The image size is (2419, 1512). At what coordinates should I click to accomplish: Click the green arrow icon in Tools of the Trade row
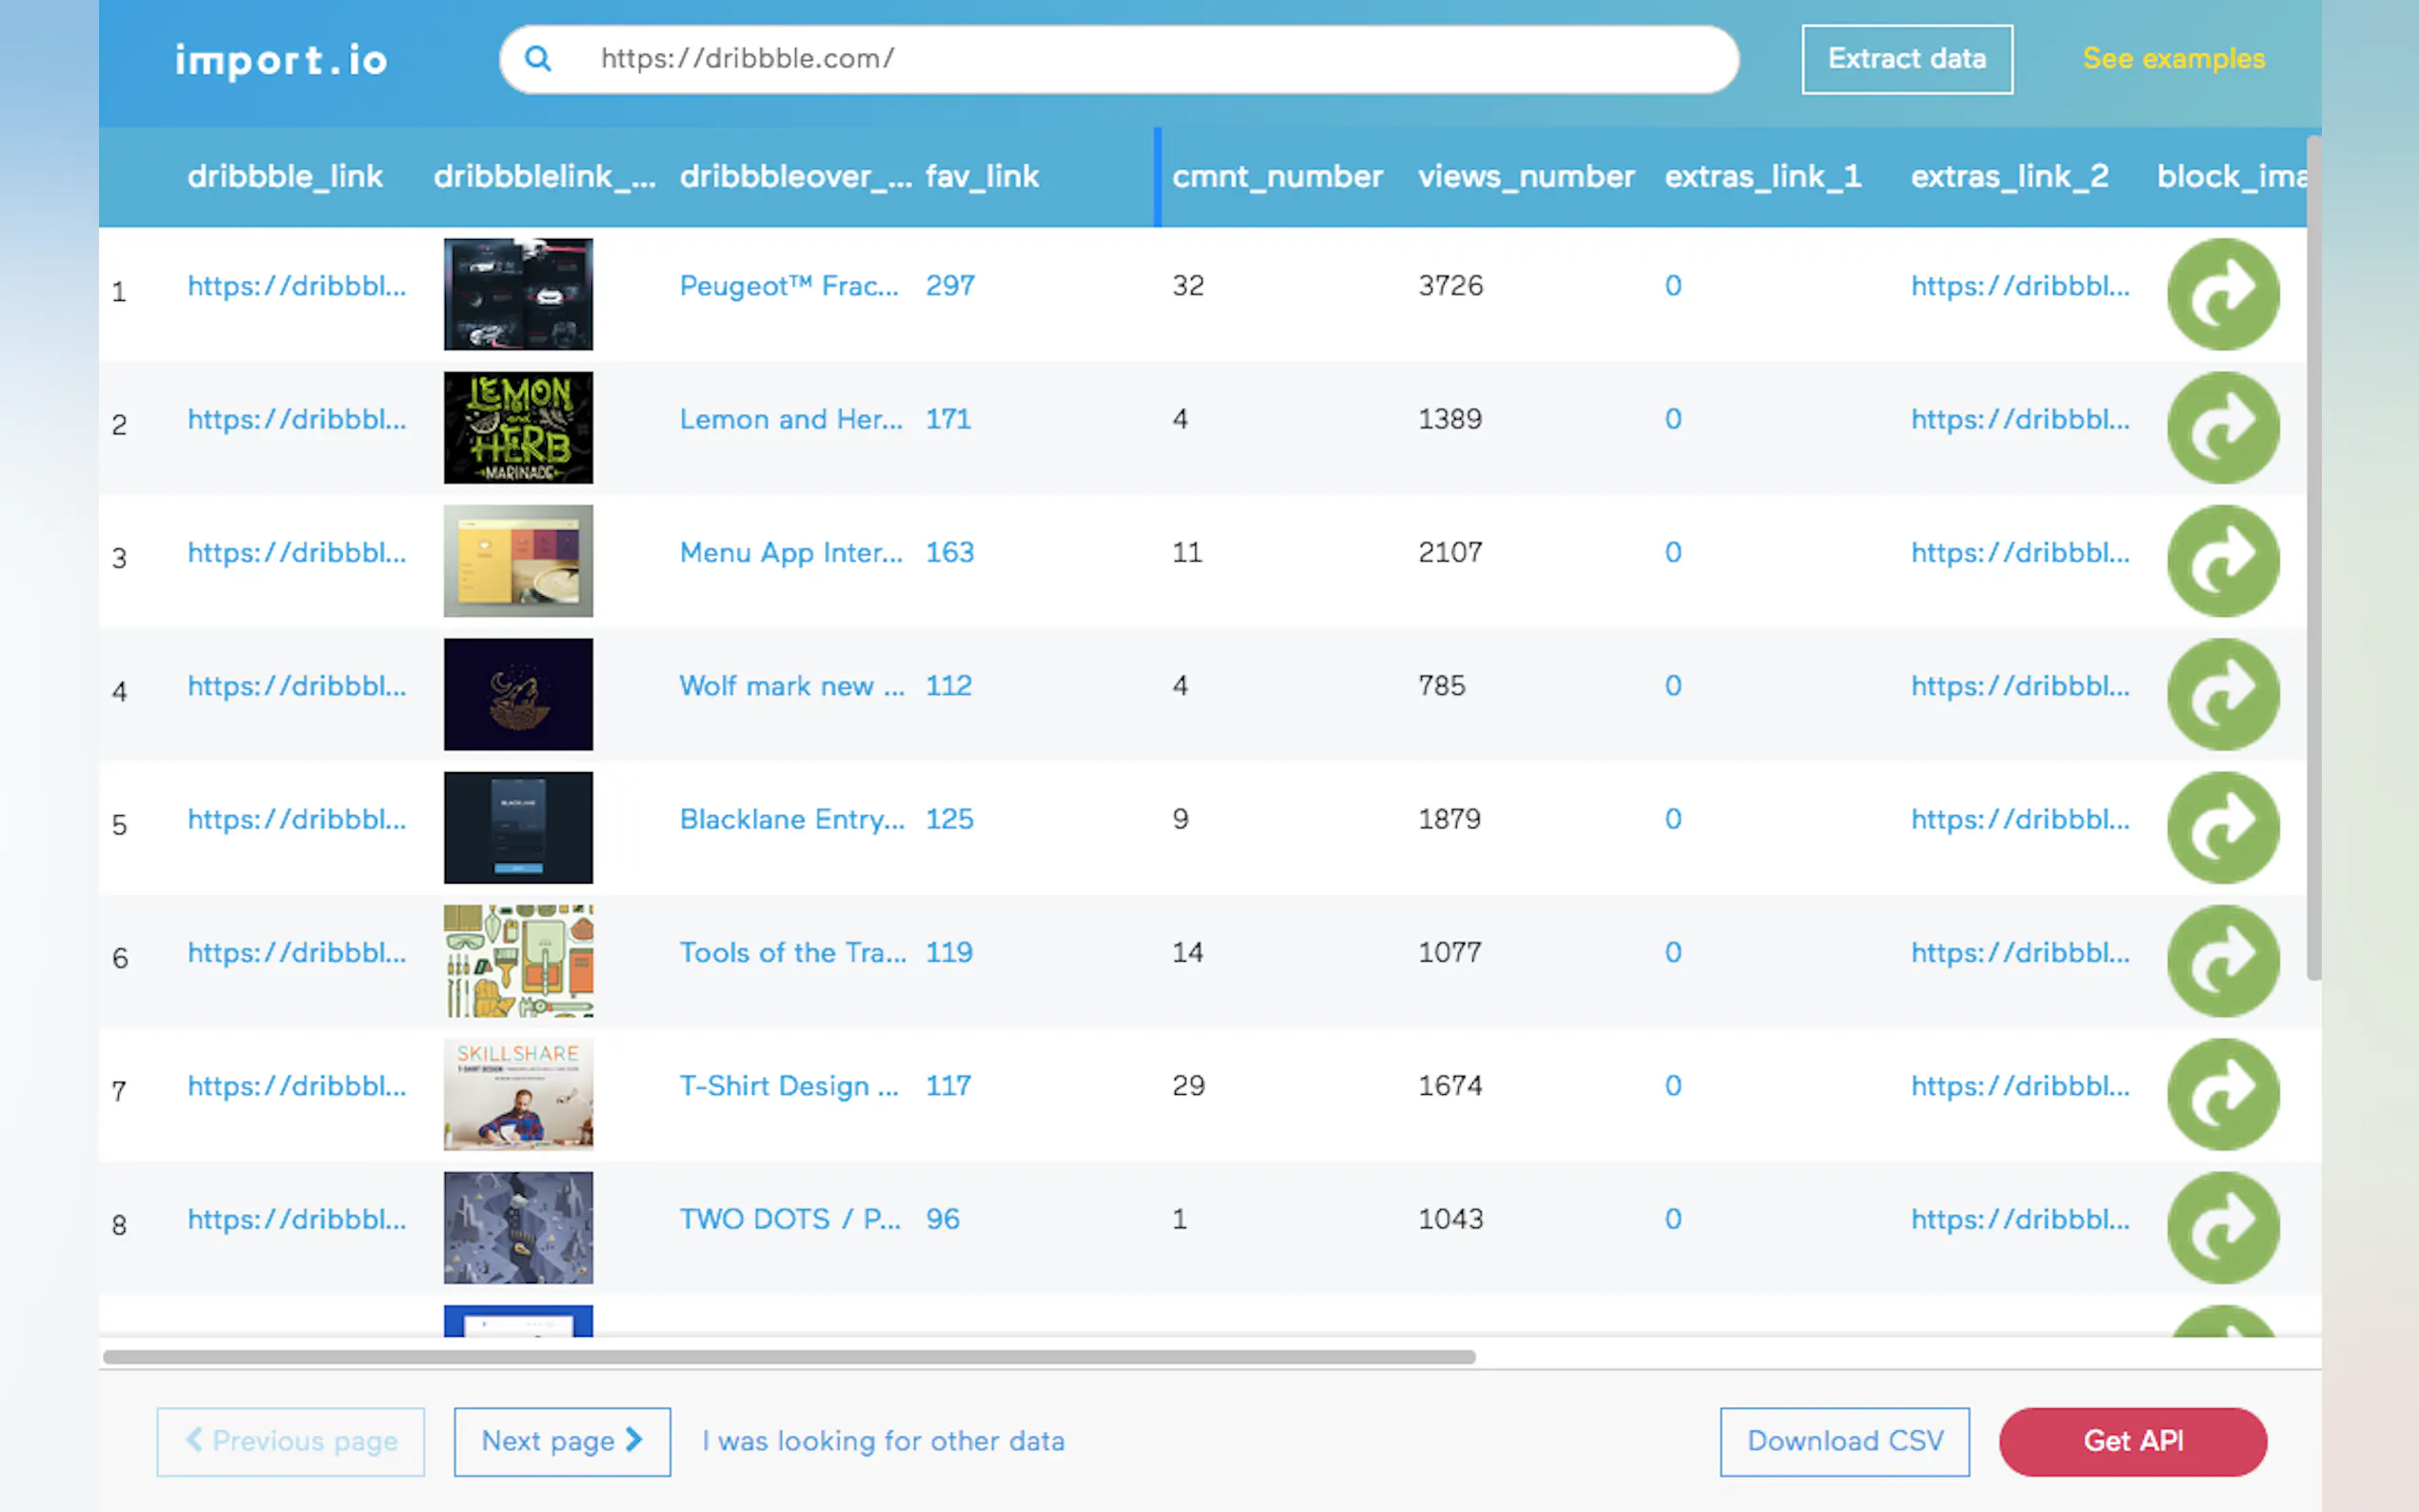point(2223,961)
